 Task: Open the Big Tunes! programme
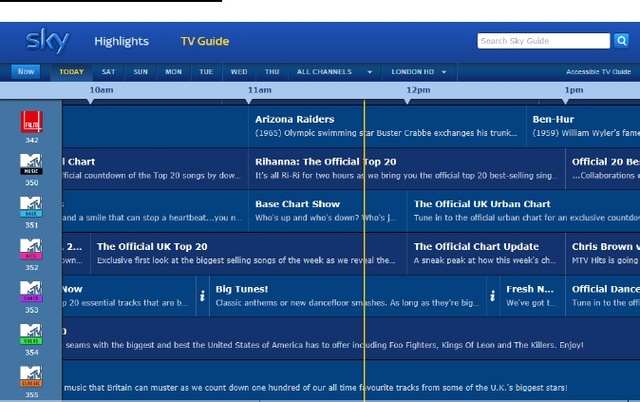[x=347, y=296]
